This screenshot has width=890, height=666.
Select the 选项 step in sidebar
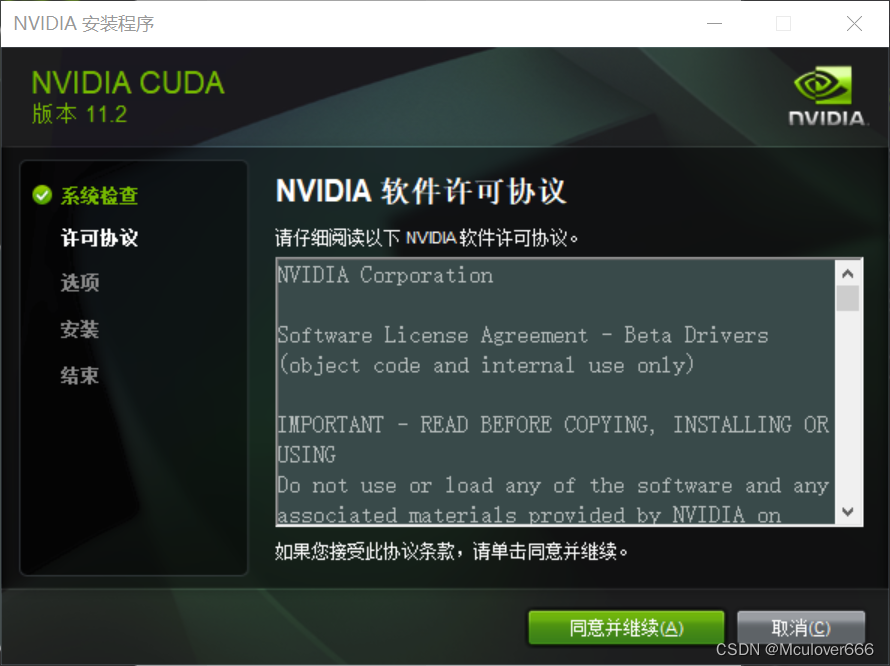(x=80, y=282)
